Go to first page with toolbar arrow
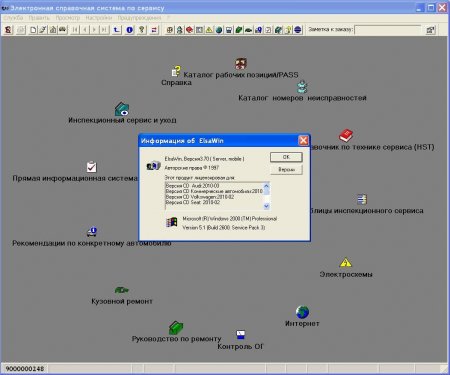This screenshot has width=450, height=375. (x=75, y=30)
